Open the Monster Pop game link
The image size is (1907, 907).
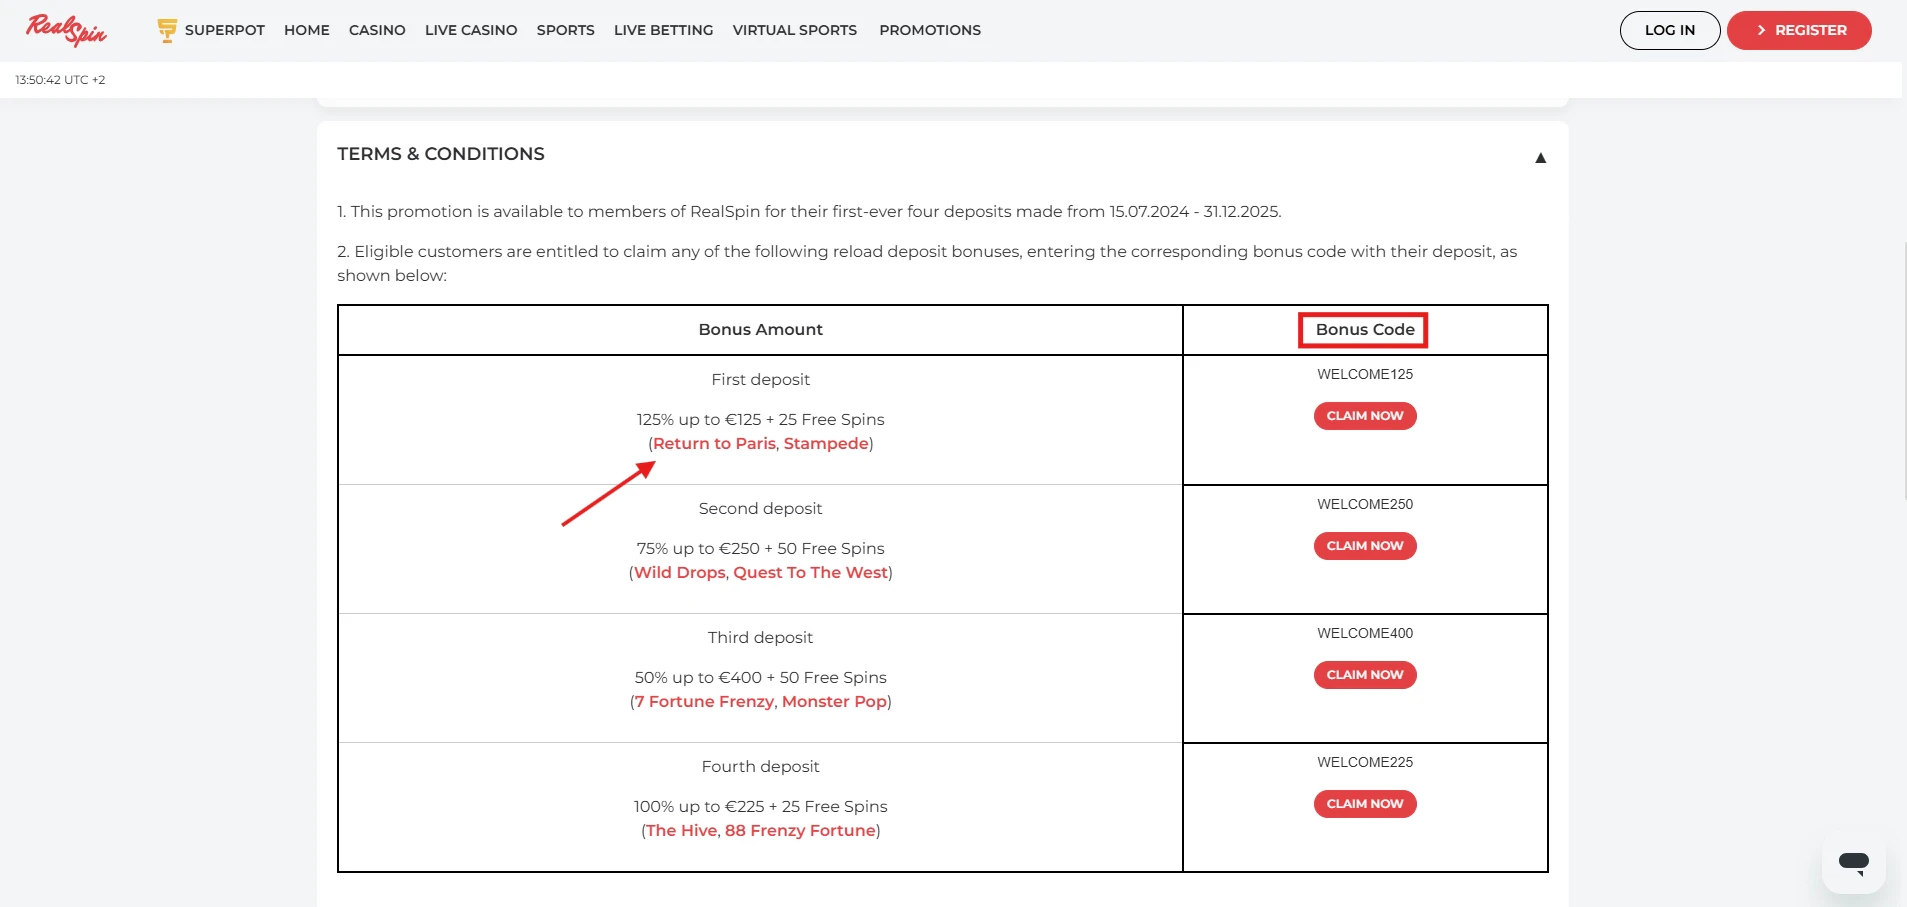point(834,701)
